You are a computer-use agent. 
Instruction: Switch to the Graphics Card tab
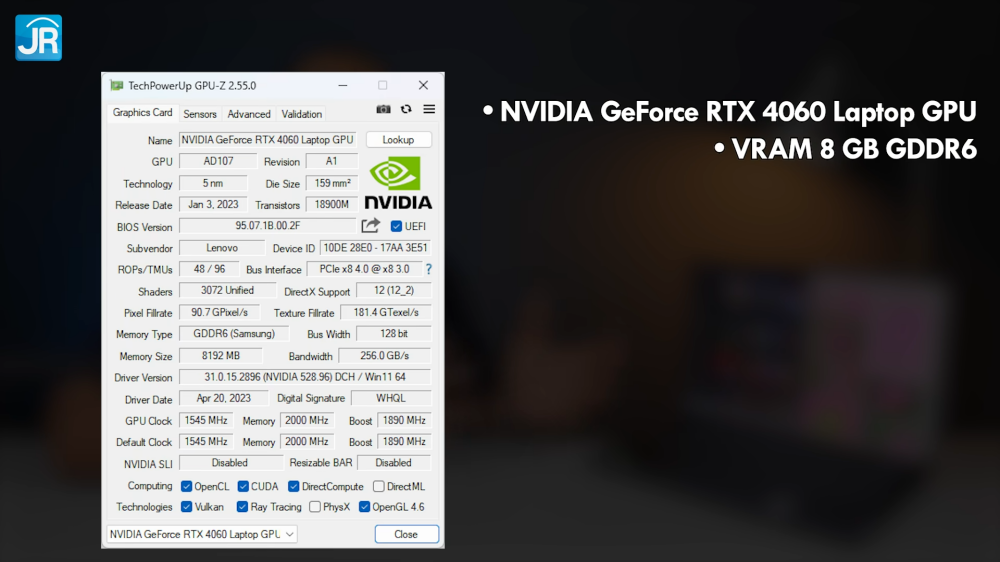[x=142, y=112]
